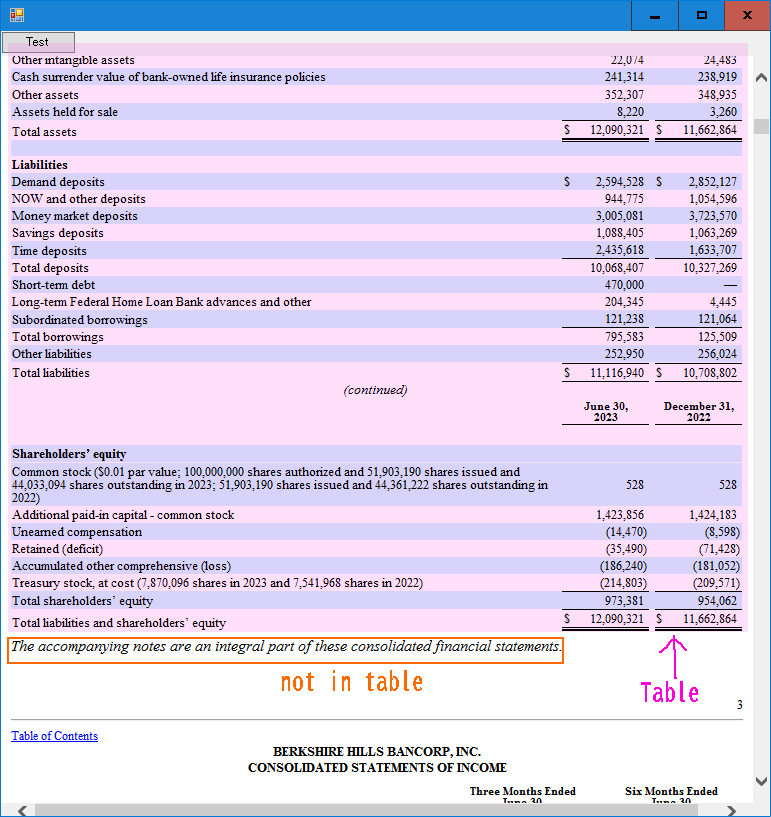This screenshot has height=817, width=771.
Task: Click the 'Total shareholders' equity' label
Action: click(82, 601)
